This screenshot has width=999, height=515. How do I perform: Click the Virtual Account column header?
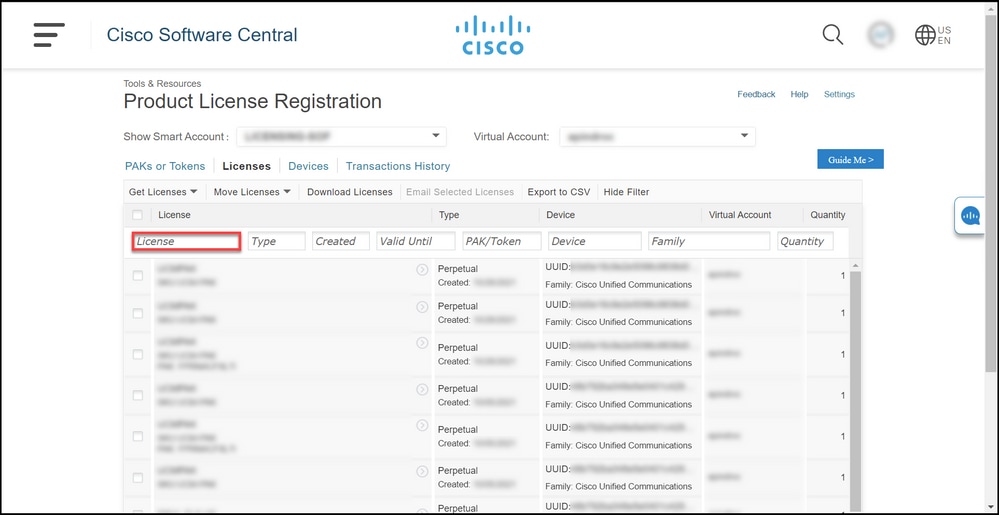coord(740,215)
